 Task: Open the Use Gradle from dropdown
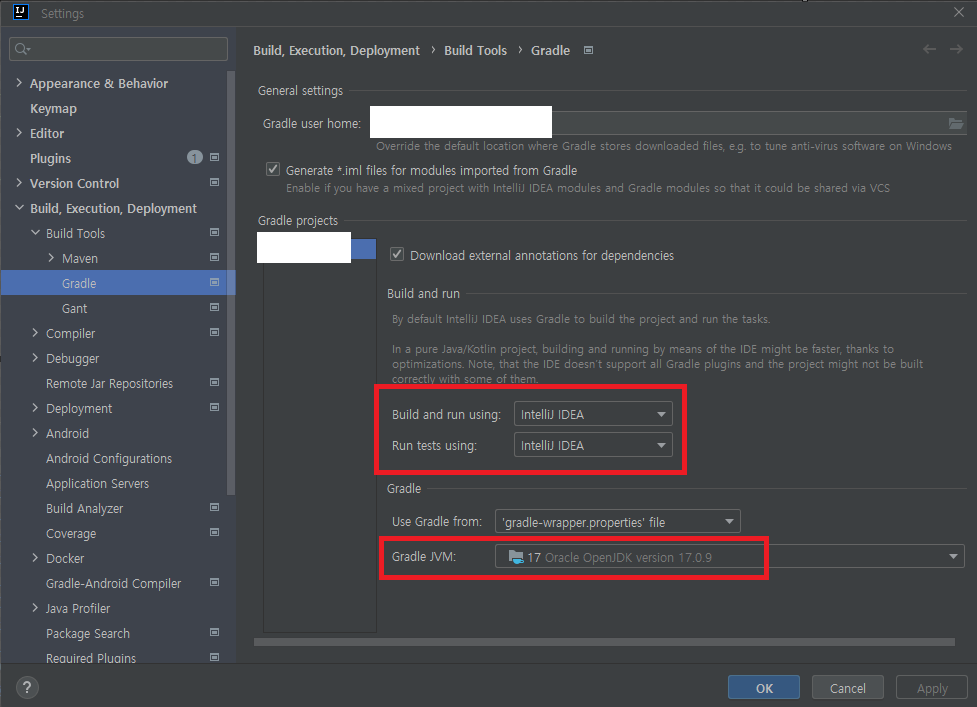[x=617, y=522]
